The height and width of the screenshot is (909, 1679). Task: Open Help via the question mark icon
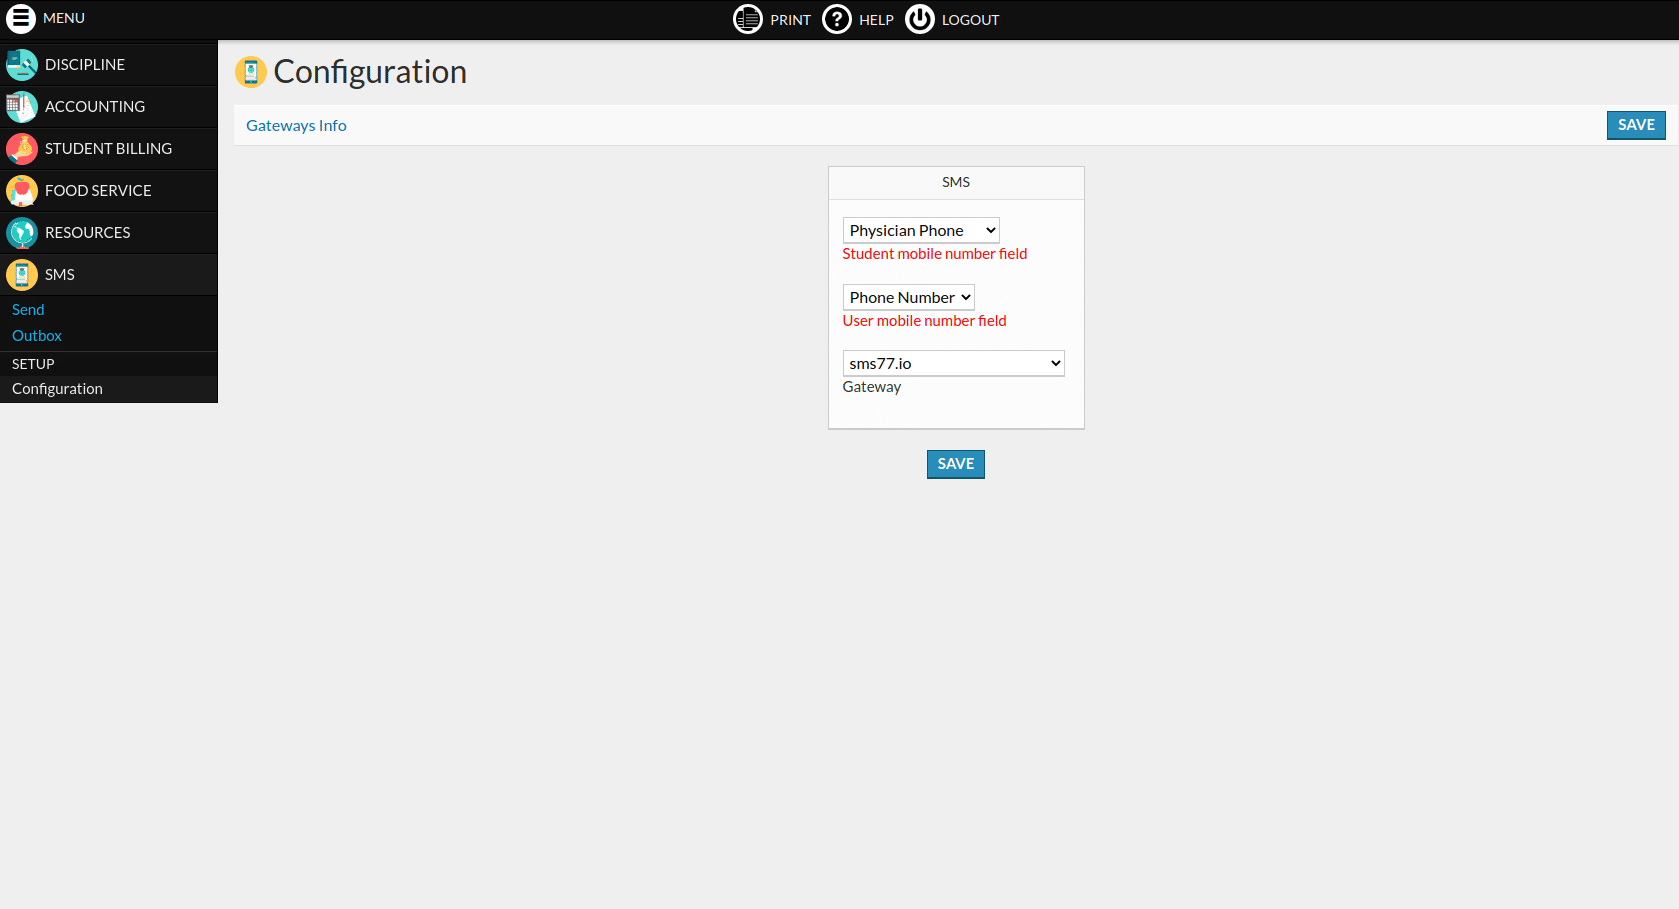(x=836, y=19)
